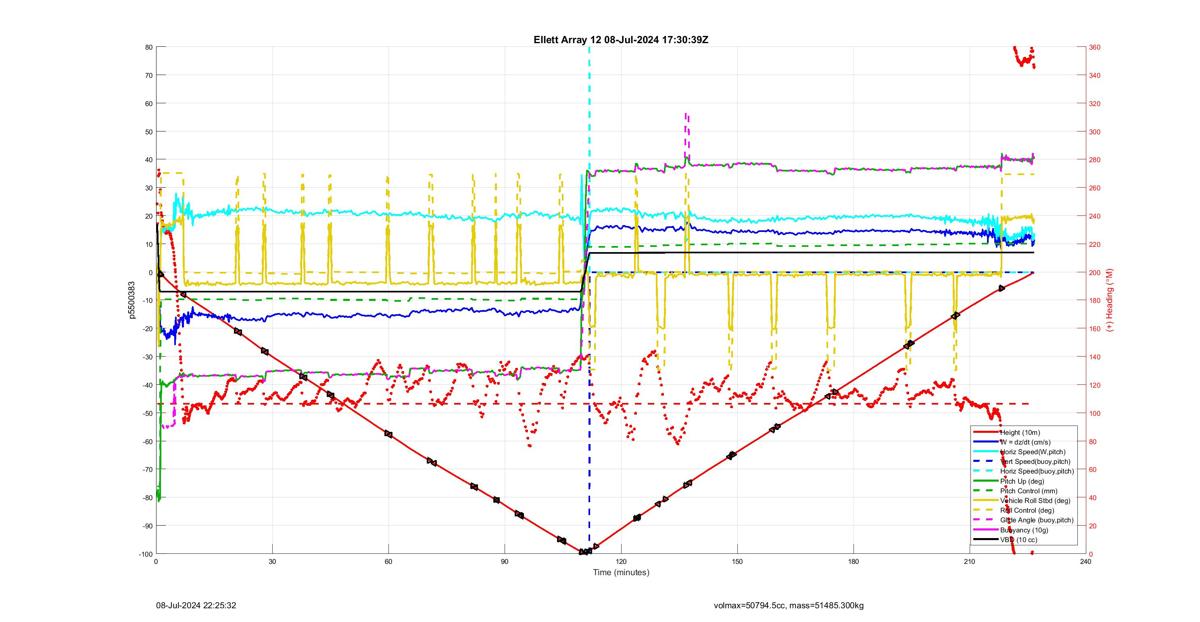Click the footer timestamp "08-Jul-2024 22:25:32"
Image resolution: width=1200 pixels, height=622 pixels.
[196, 605]
